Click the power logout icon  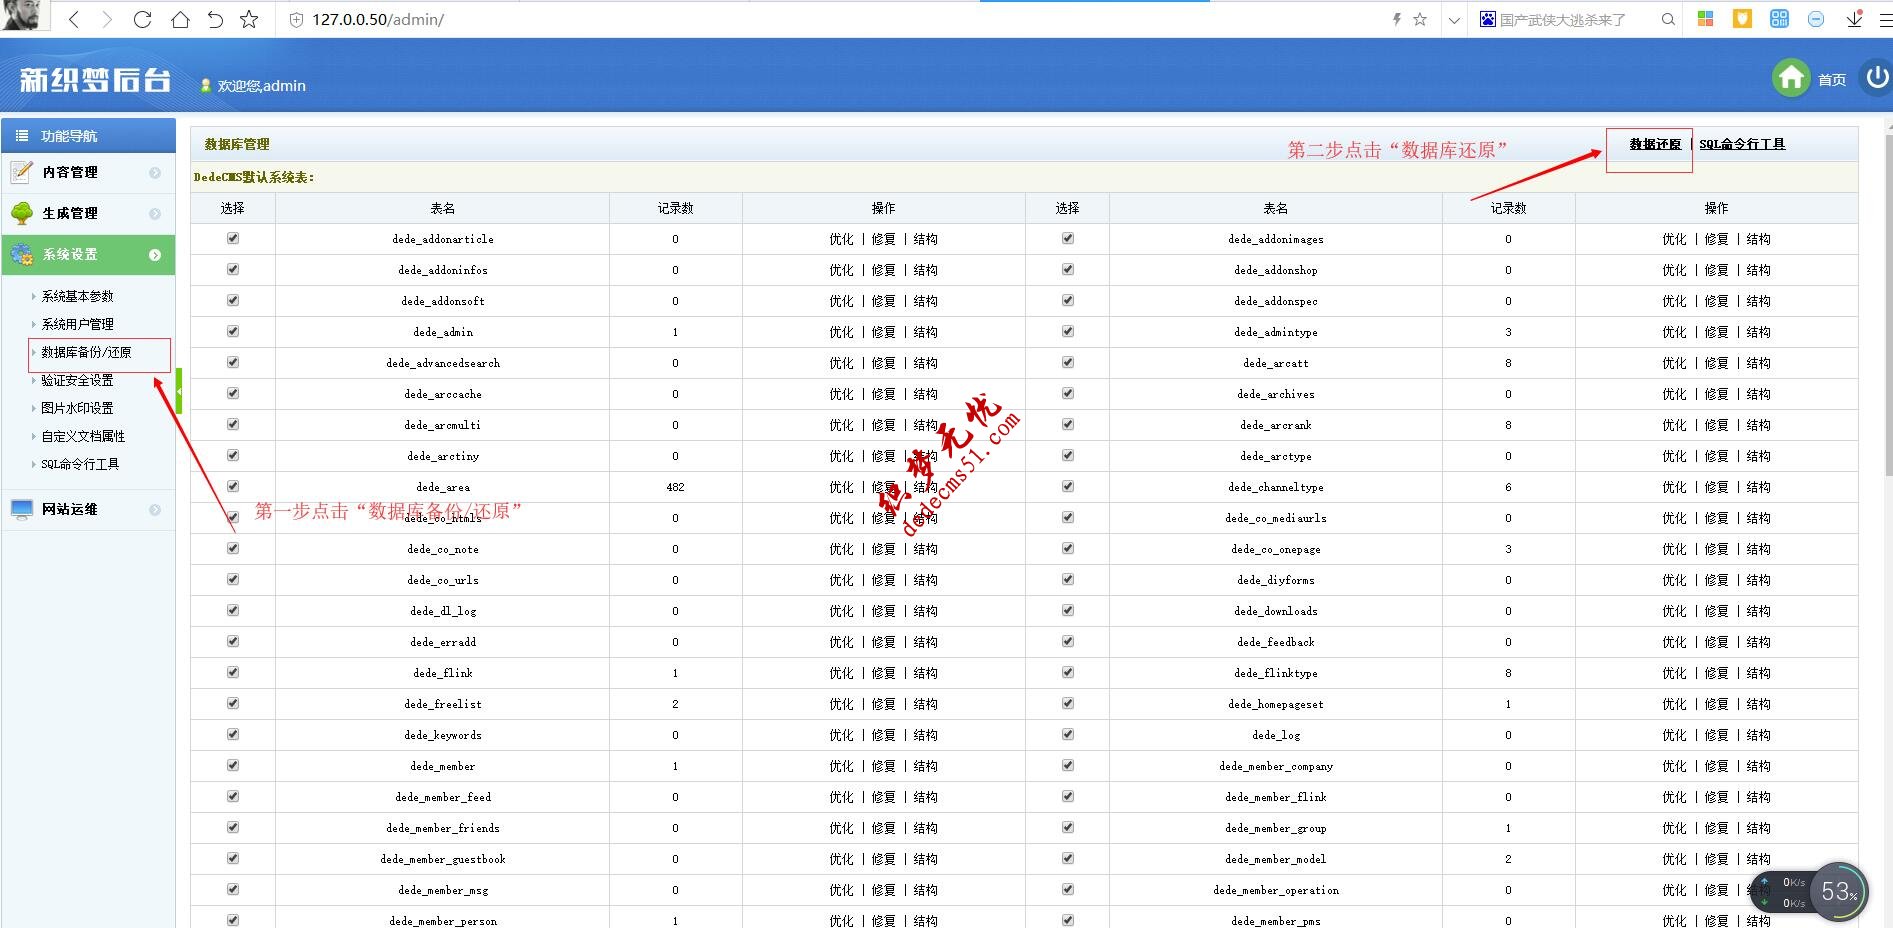1876,77
